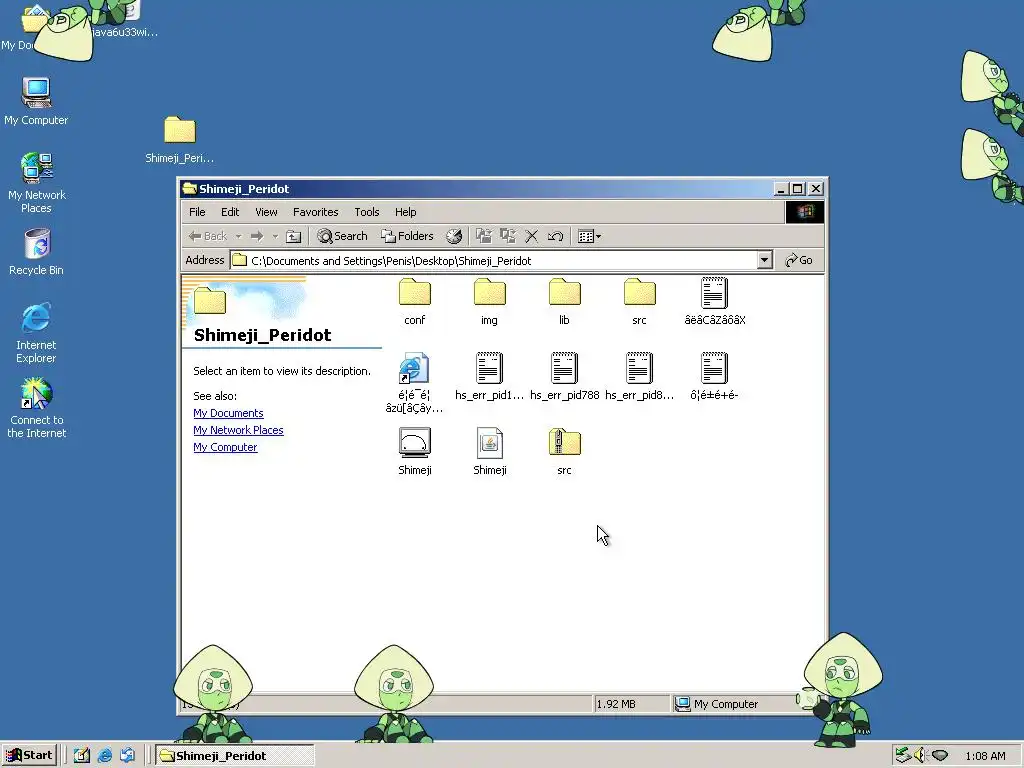1024x768 pixels.
Task: Show the Folders pane
Action: 407,236
